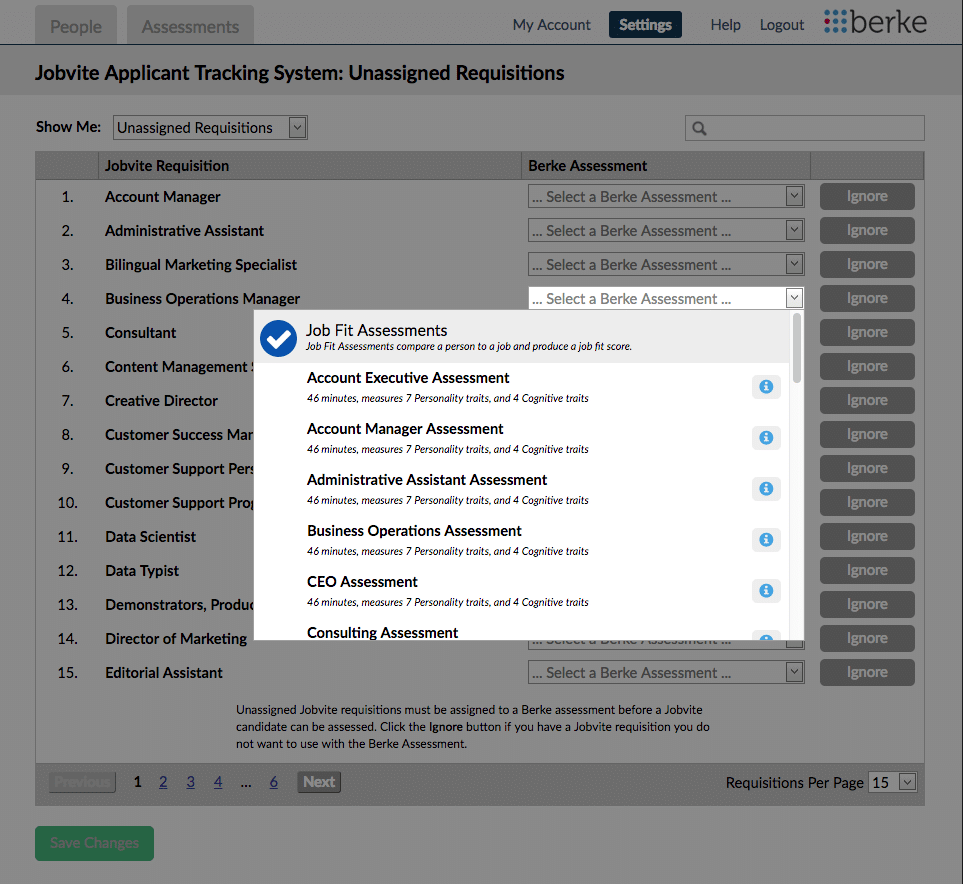Ignore the Editorial Assistant requisition
Screen dimensions: 963x884
pyautogui.click(x=866, y=672)
